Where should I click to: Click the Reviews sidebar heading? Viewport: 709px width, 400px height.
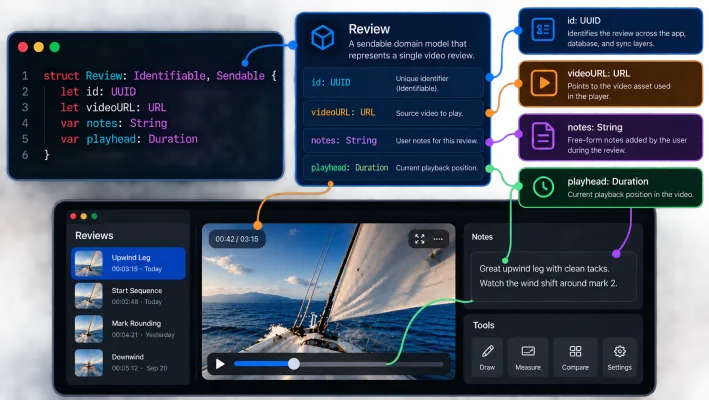tap(94, 235)
